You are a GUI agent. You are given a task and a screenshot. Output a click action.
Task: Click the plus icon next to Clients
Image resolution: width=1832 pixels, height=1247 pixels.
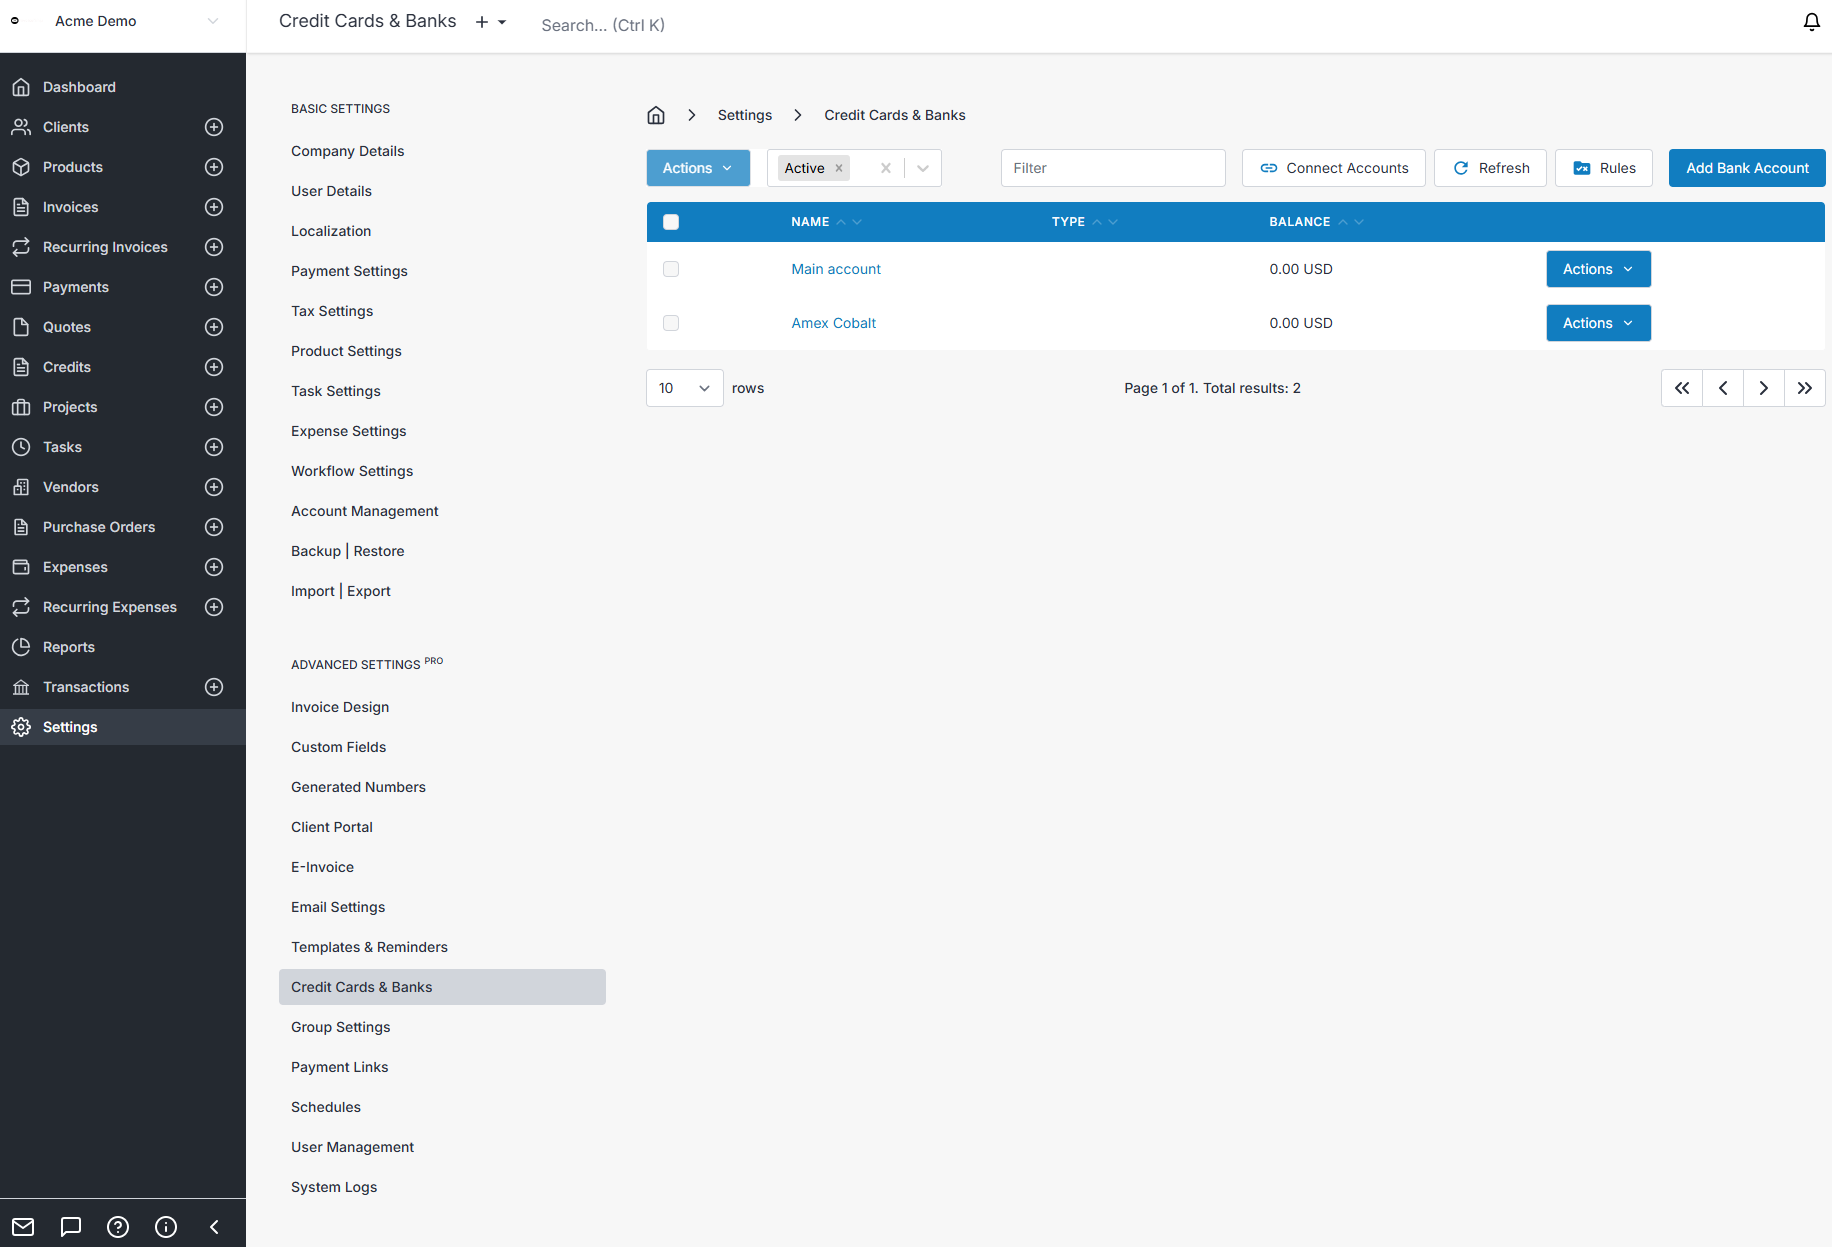pyautogui.click(x=214, y=127)
